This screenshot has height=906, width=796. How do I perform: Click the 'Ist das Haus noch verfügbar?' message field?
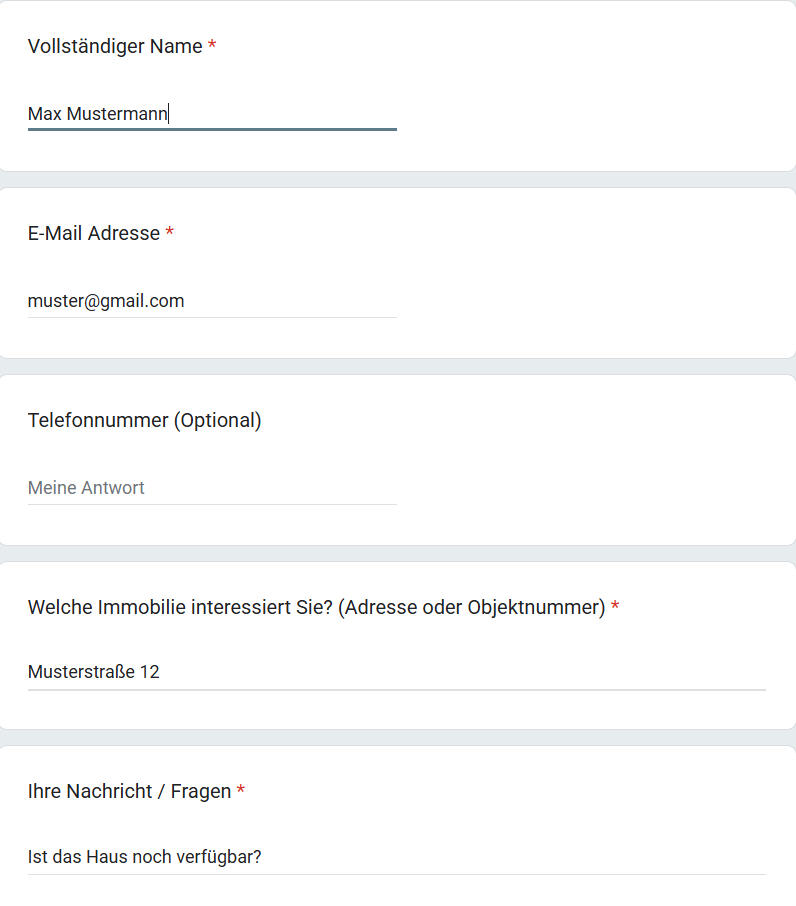click(x=396, y=857)
